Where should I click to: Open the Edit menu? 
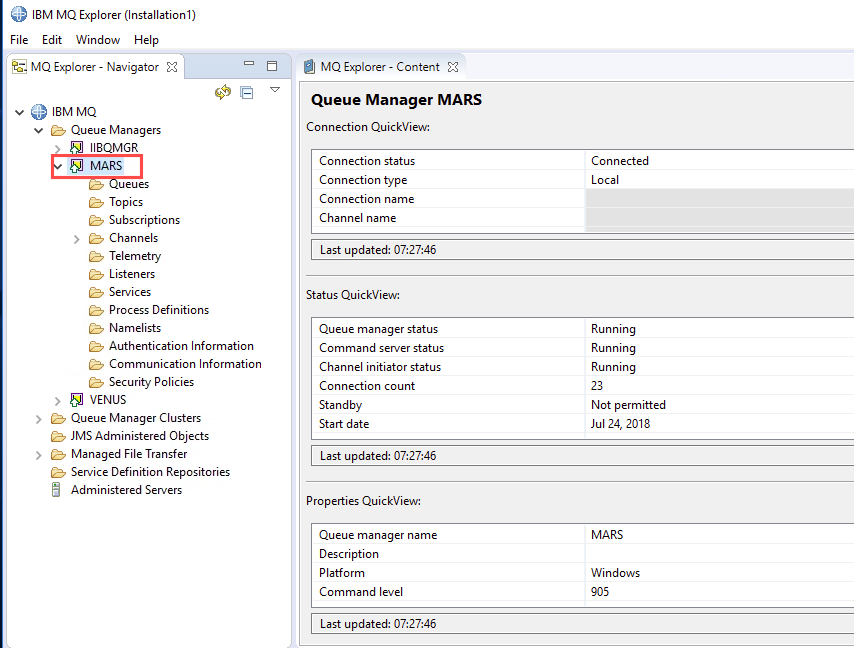(x=52, y=40)
